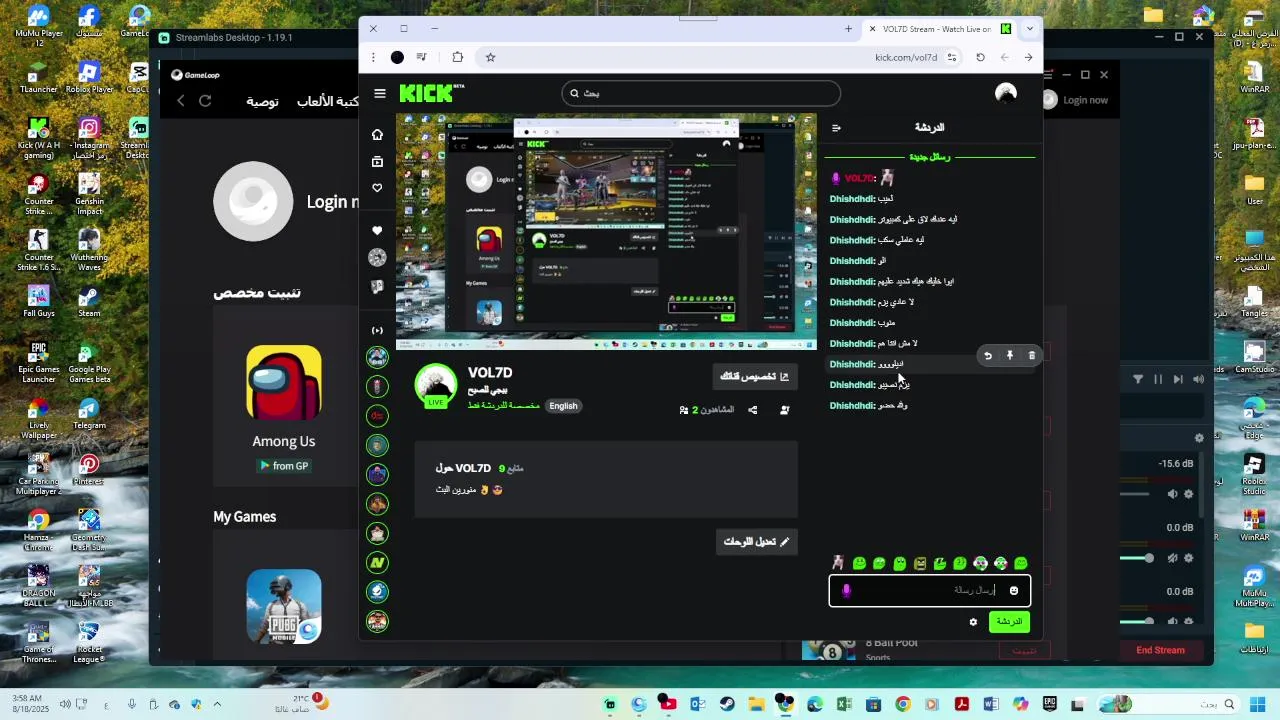
Task: Show hidden system tray icons
Action: (x=217, y=705)
